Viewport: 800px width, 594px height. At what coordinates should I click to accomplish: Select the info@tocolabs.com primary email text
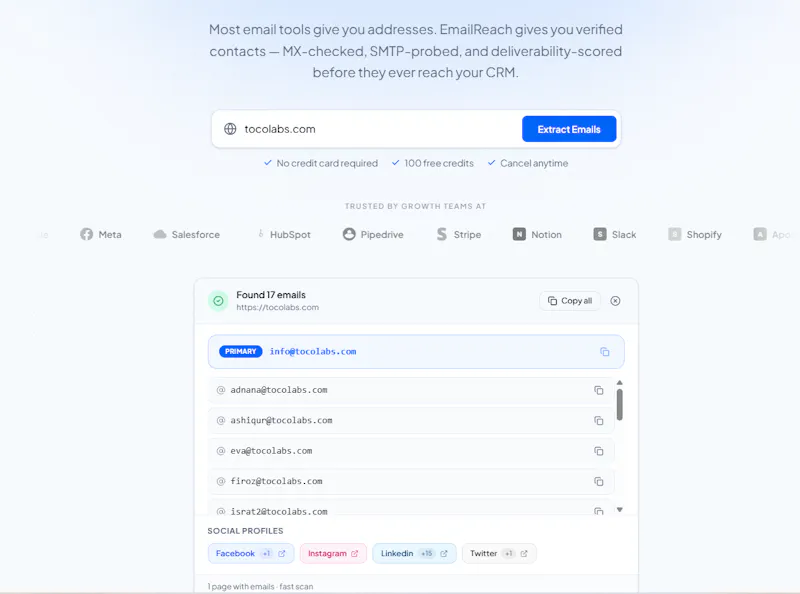pos(313,352)
